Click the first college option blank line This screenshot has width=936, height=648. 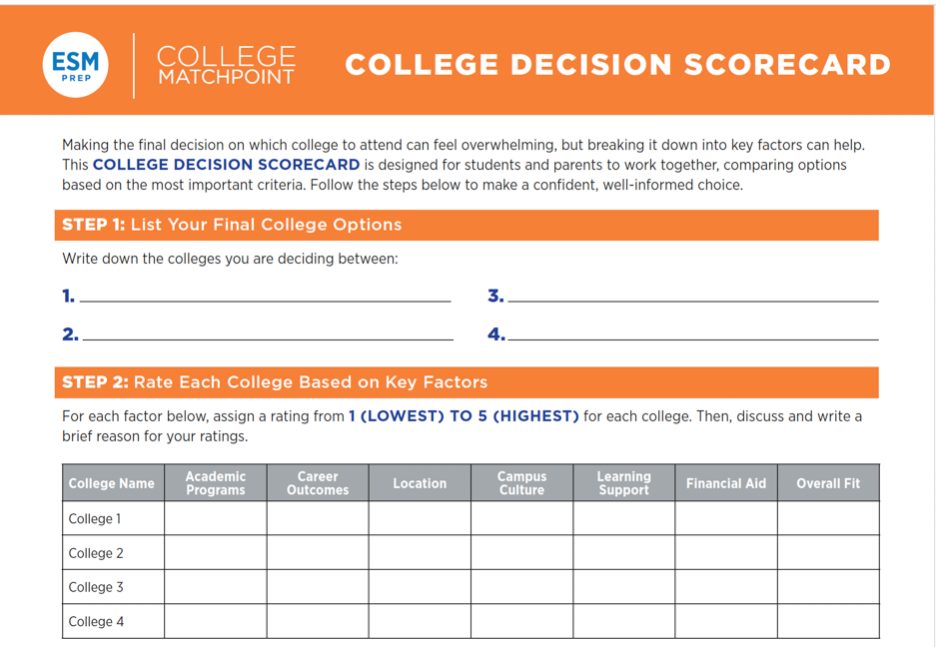tap(265, 295)
